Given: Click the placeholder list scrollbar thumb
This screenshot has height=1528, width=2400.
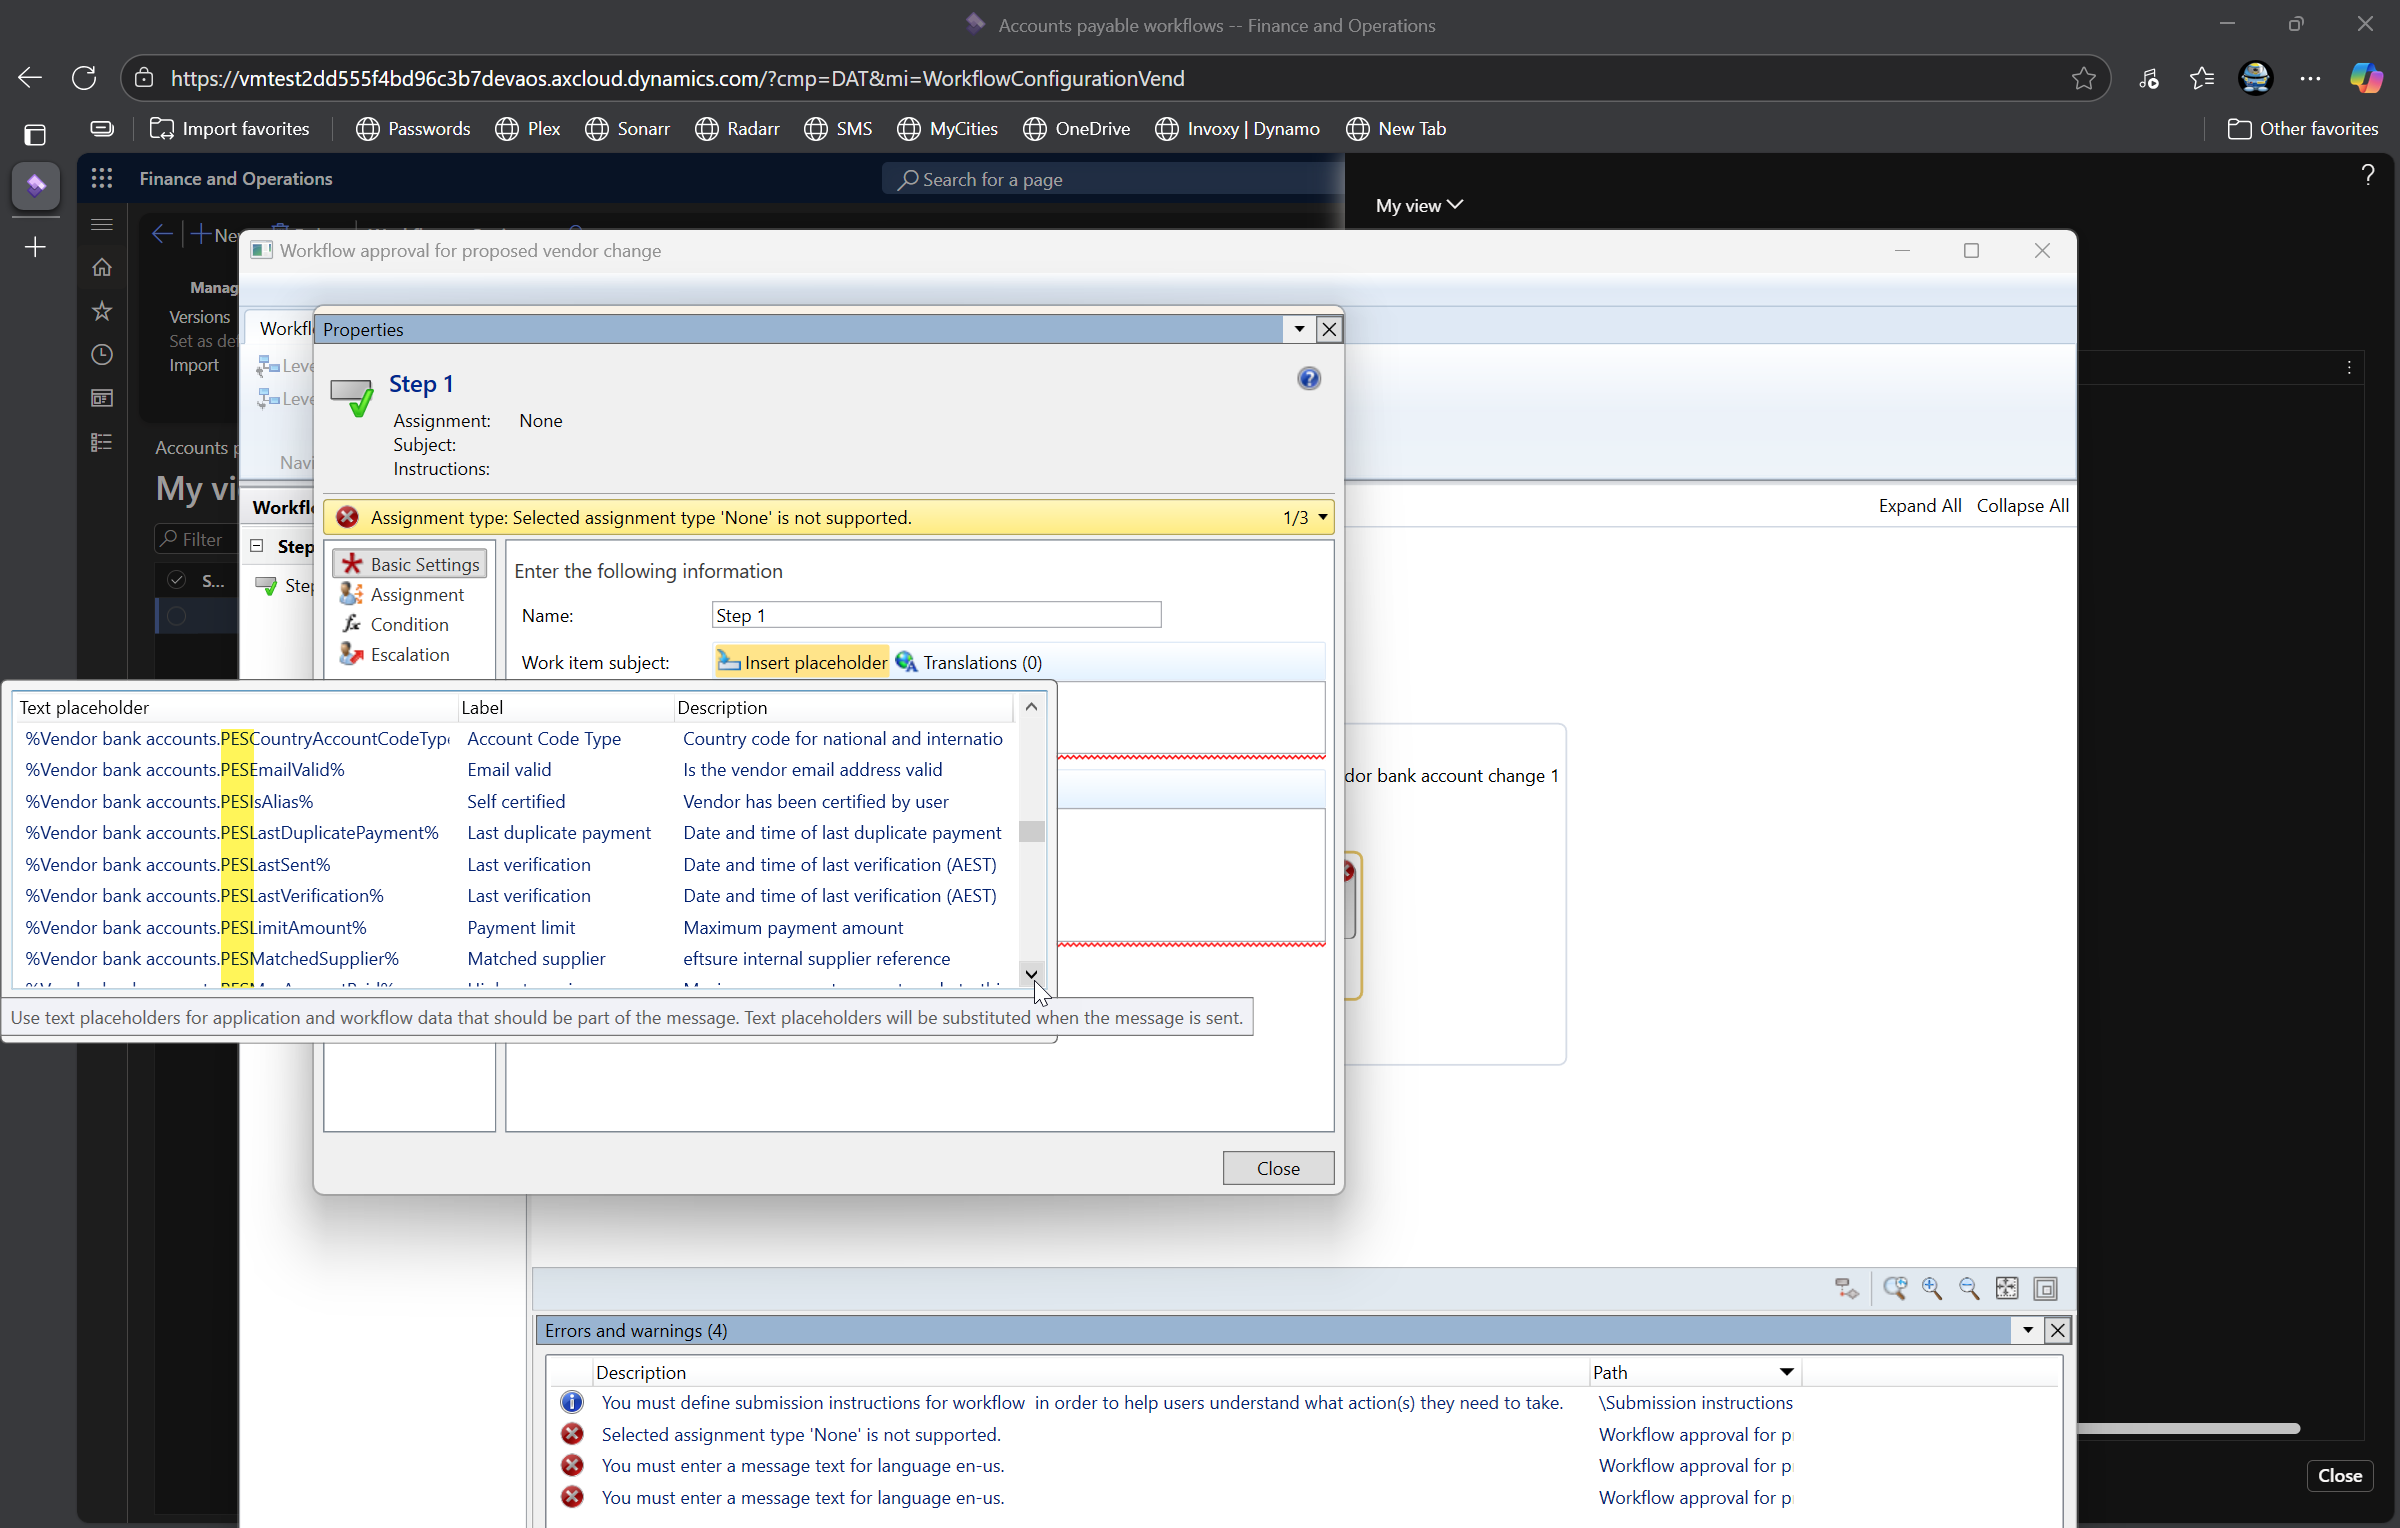Looking at the screenshot, I should [x=1031, y=832].
